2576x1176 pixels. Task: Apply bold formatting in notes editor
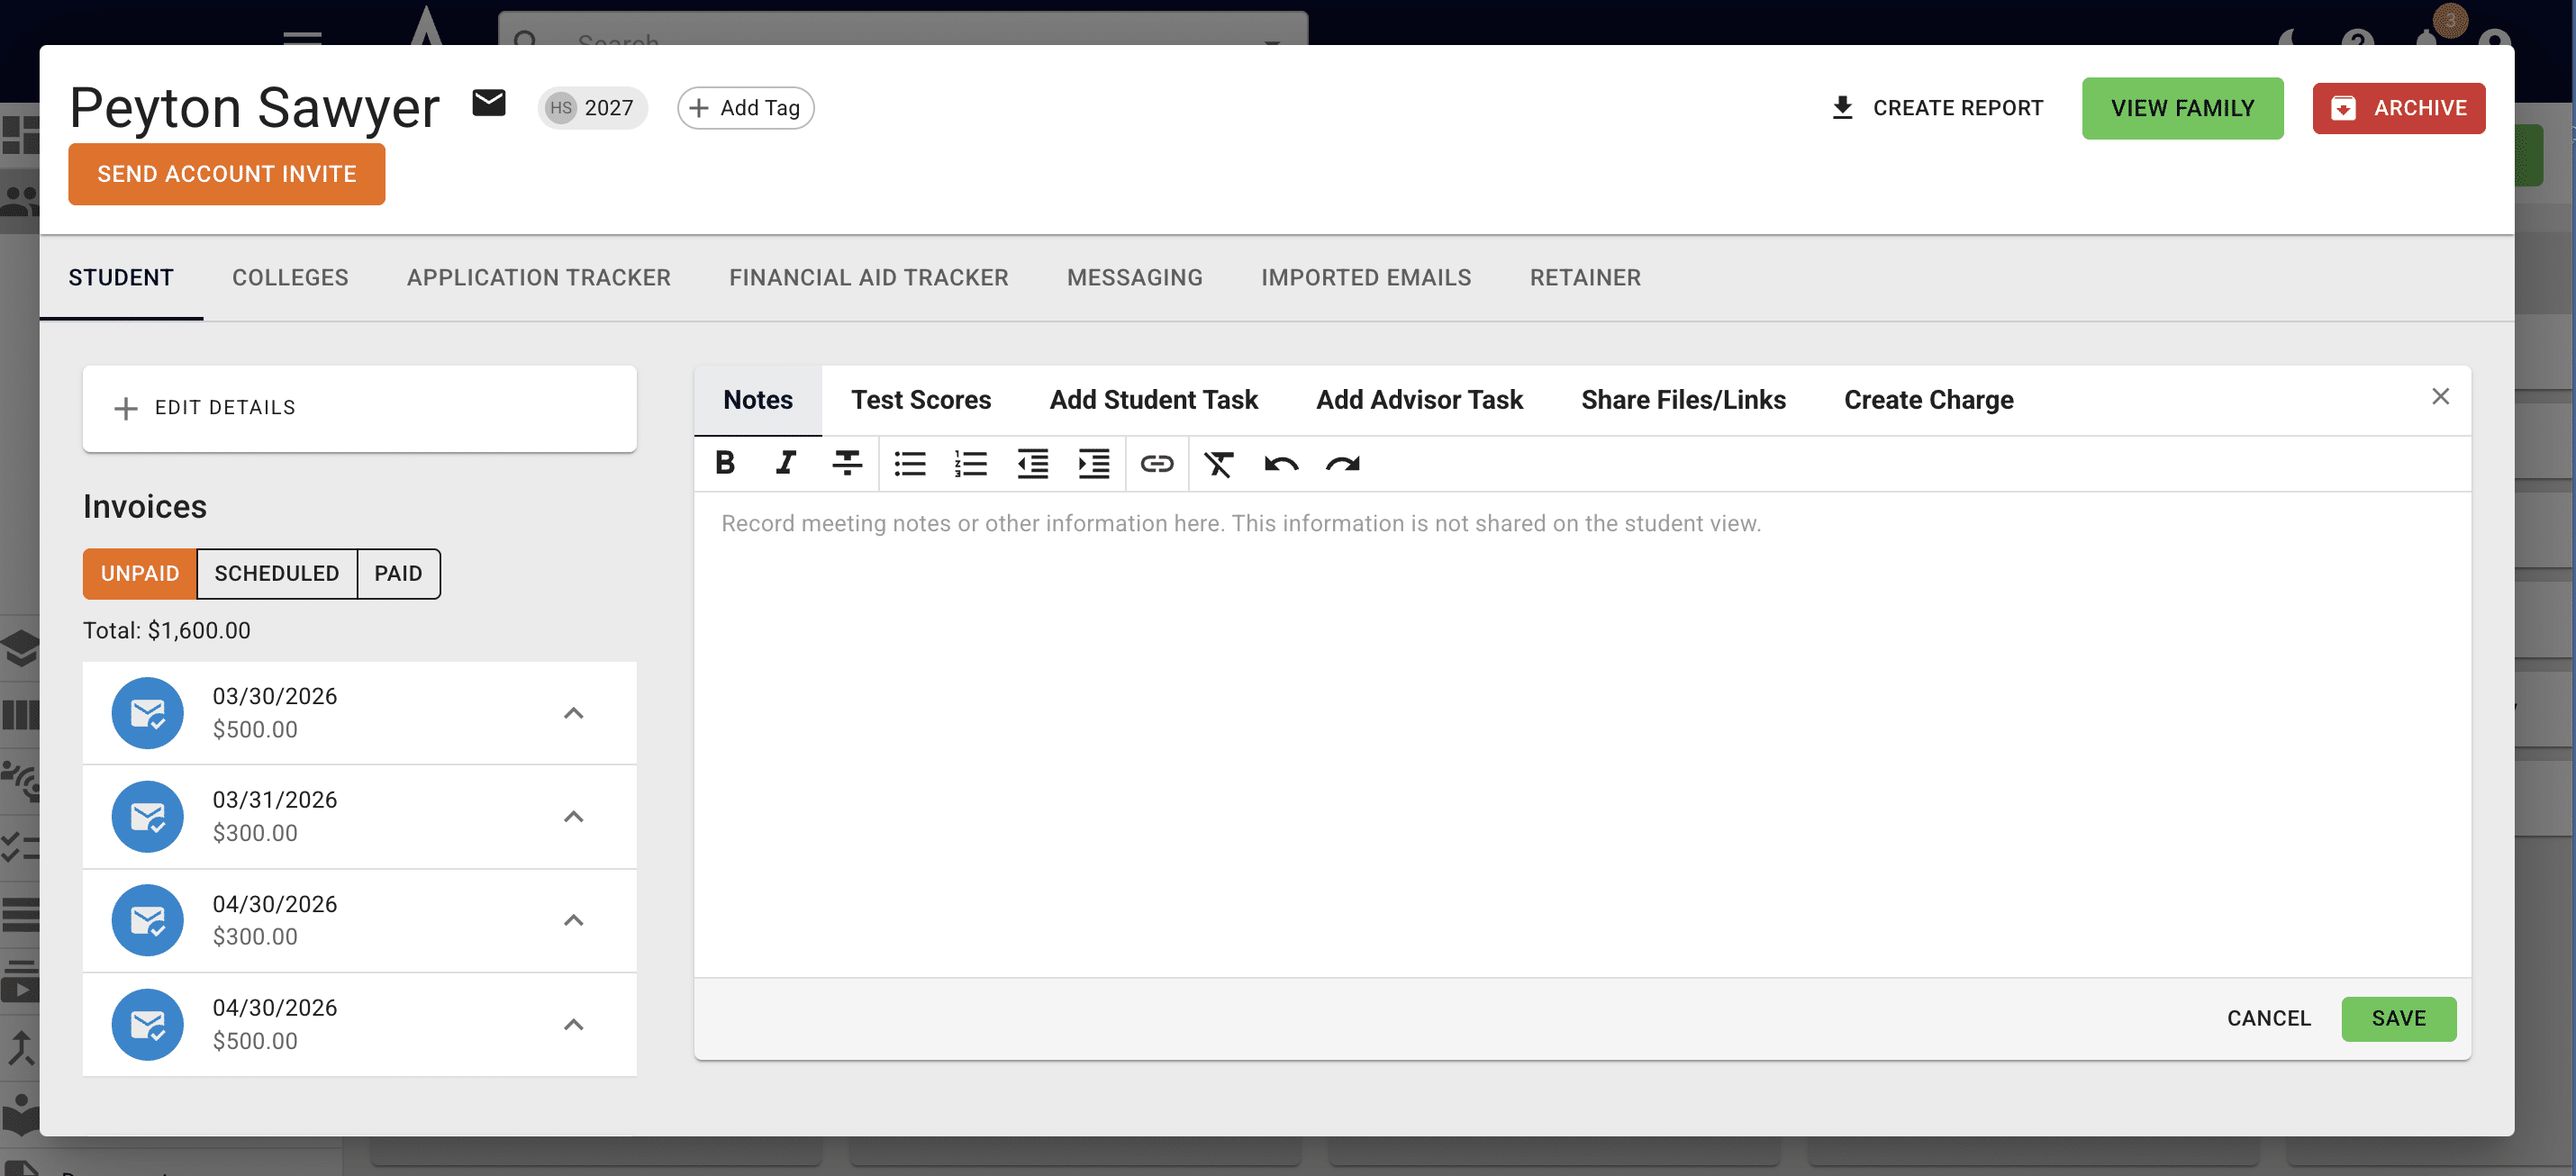coord(725,463)
